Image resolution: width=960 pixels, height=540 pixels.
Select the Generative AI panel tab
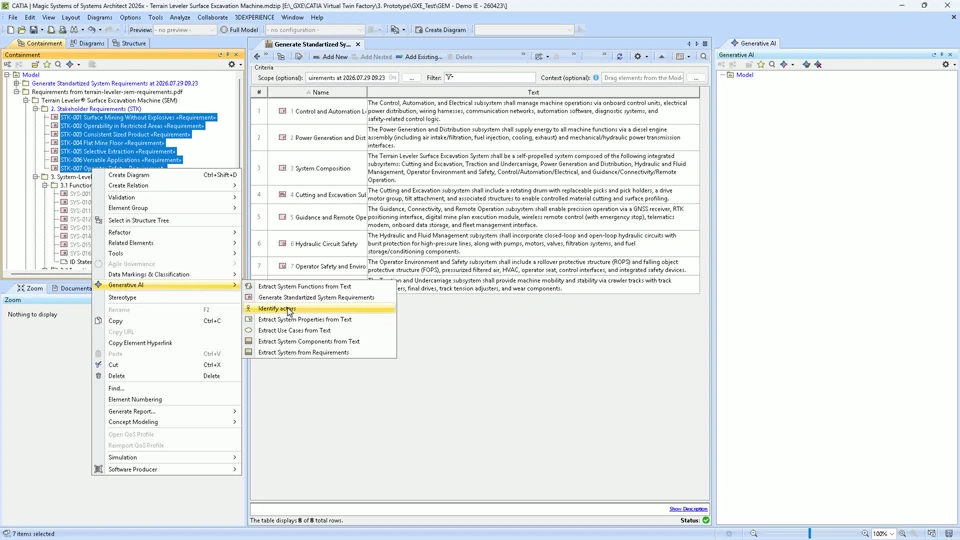point(754,43)
